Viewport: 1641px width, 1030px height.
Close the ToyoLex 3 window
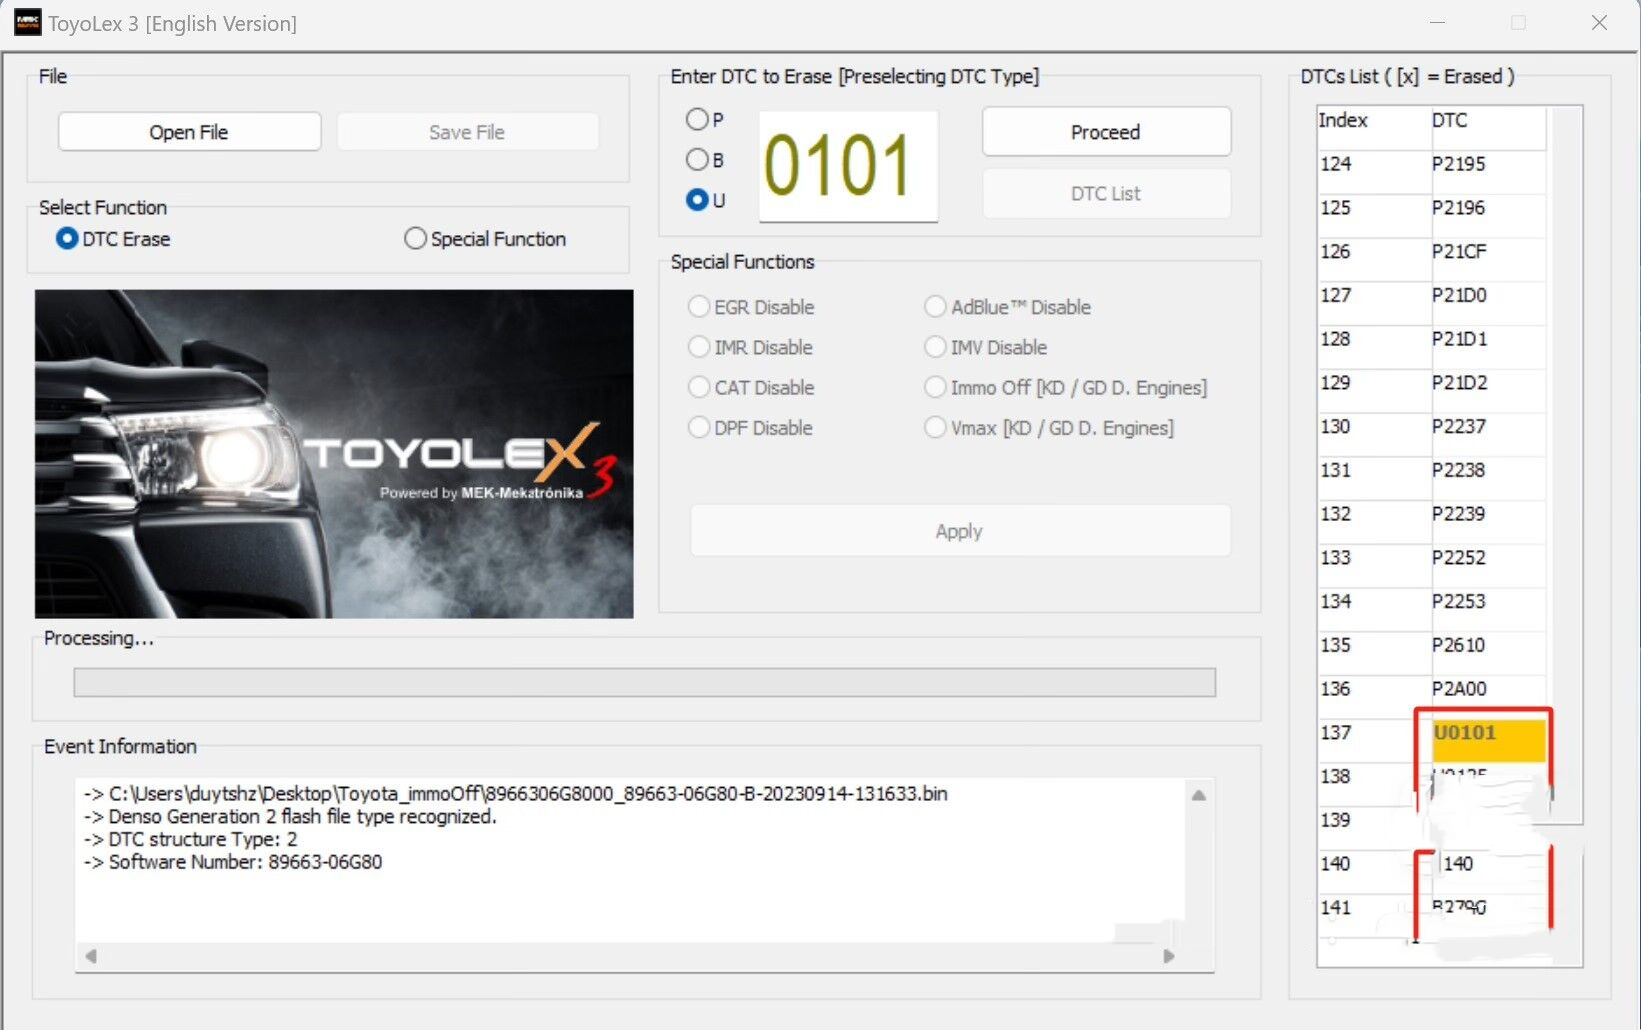click(x=1599, y=22)
